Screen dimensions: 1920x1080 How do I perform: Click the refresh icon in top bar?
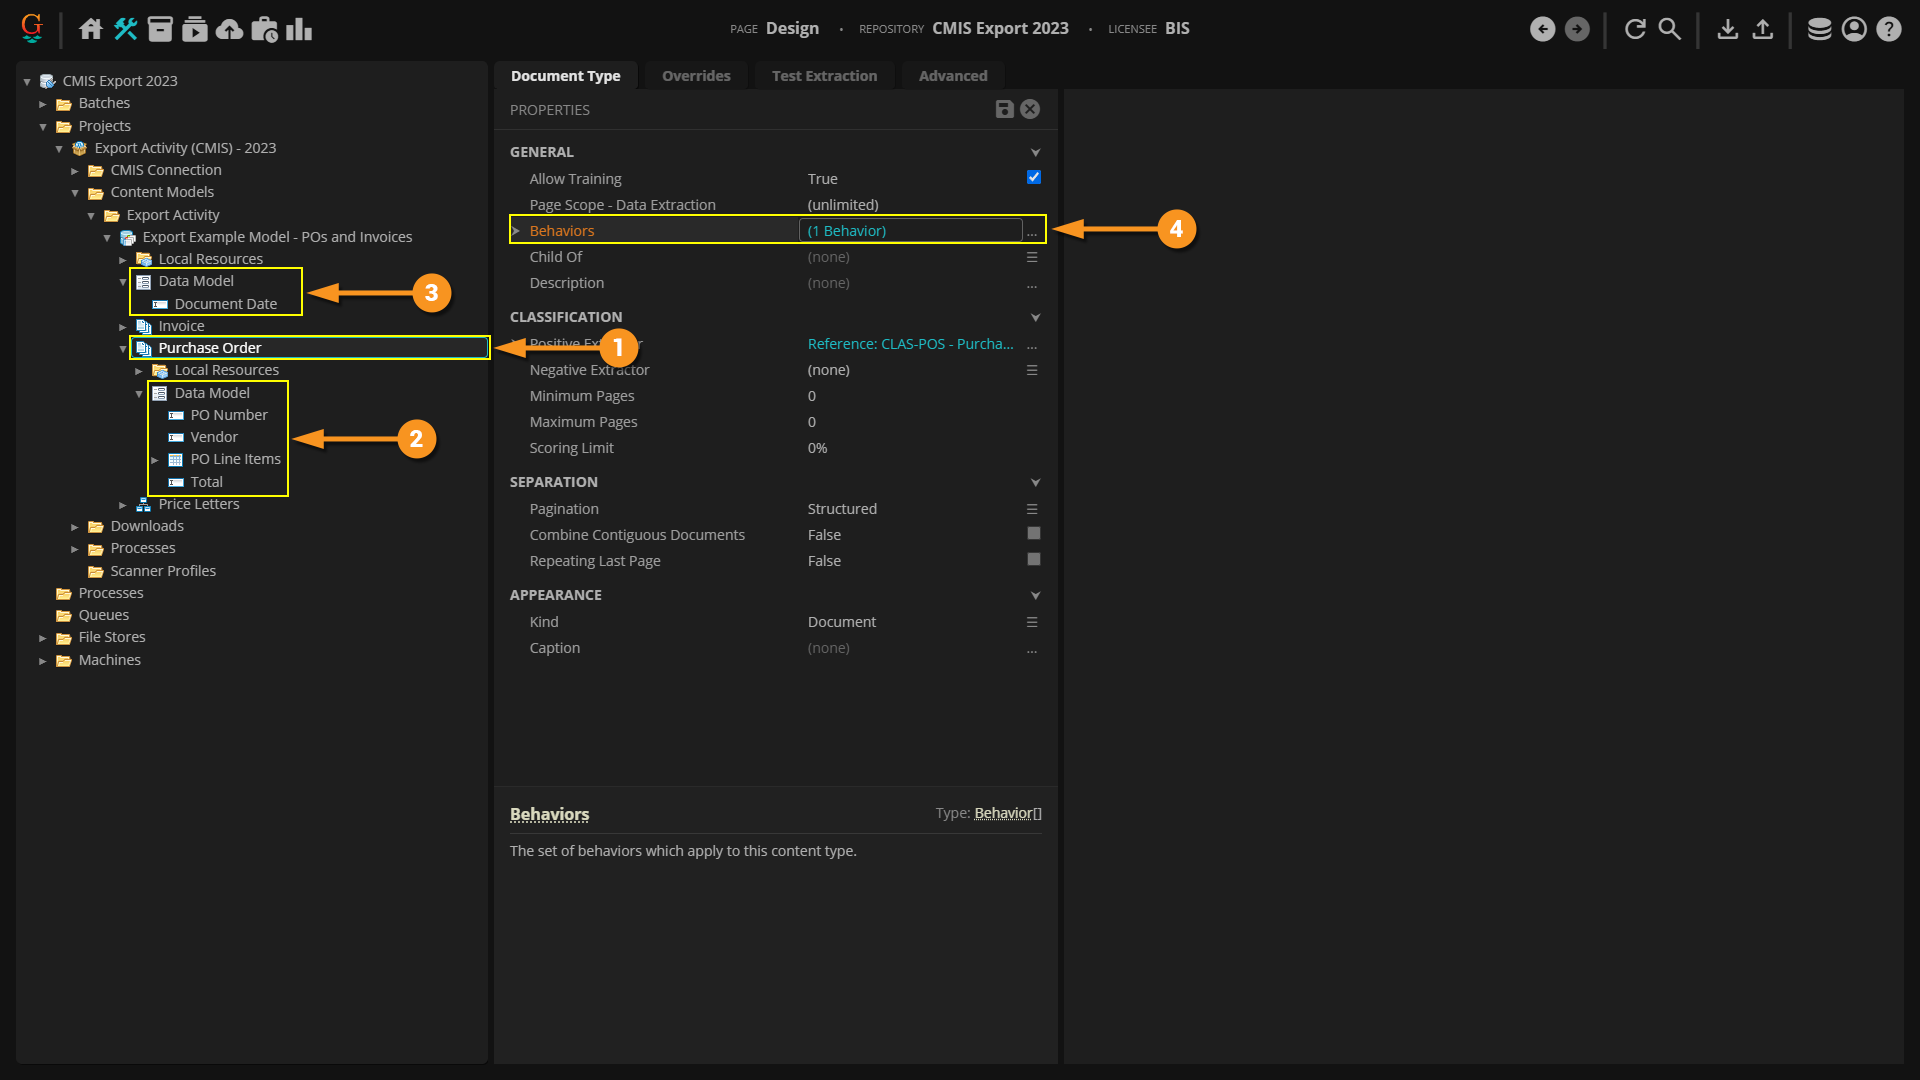point(1635,29)
